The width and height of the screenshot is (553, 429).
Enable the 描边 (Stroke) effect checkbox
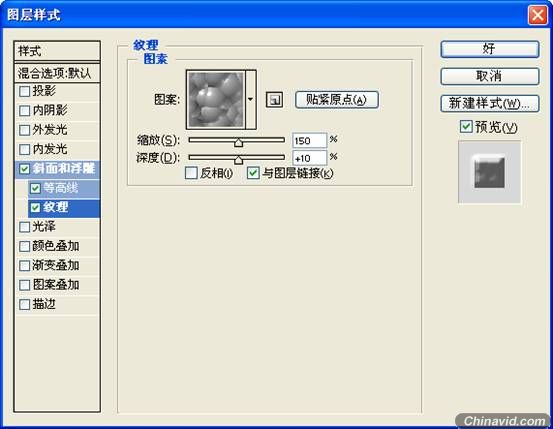pos(24,304)
